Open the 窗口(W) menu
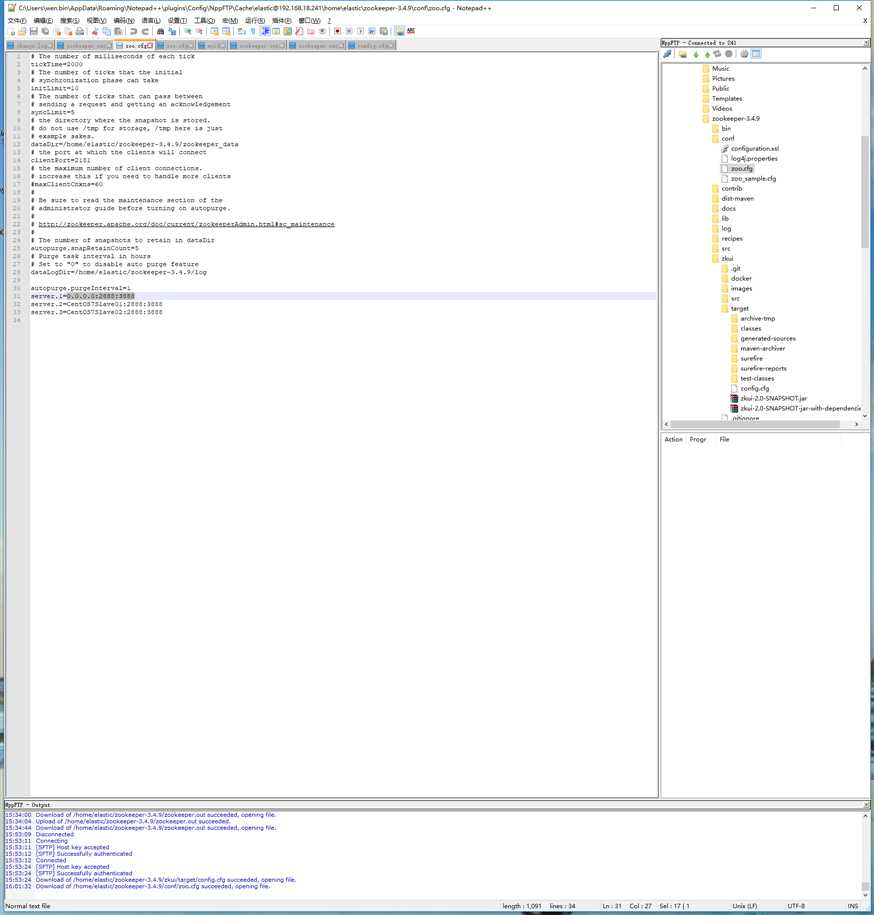Screen dimensions: 874x915 tap(309, 20)
